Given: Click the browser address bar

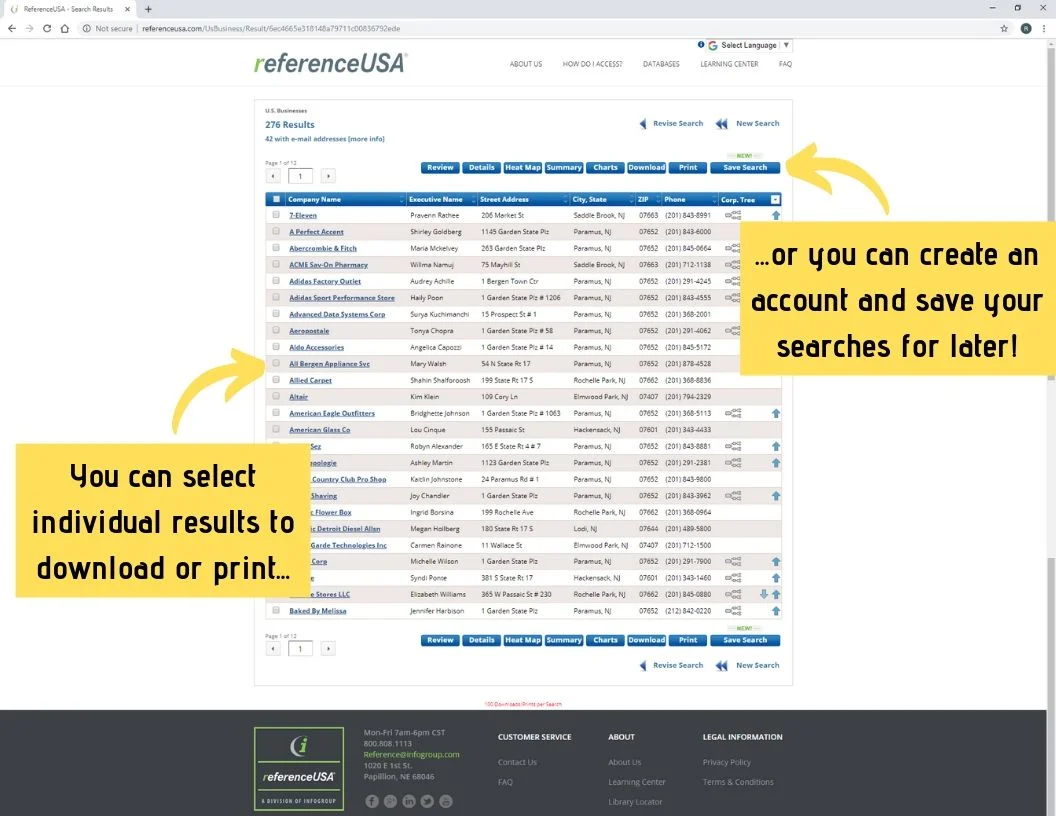Looking at the screenshot, I should [539, 28].
